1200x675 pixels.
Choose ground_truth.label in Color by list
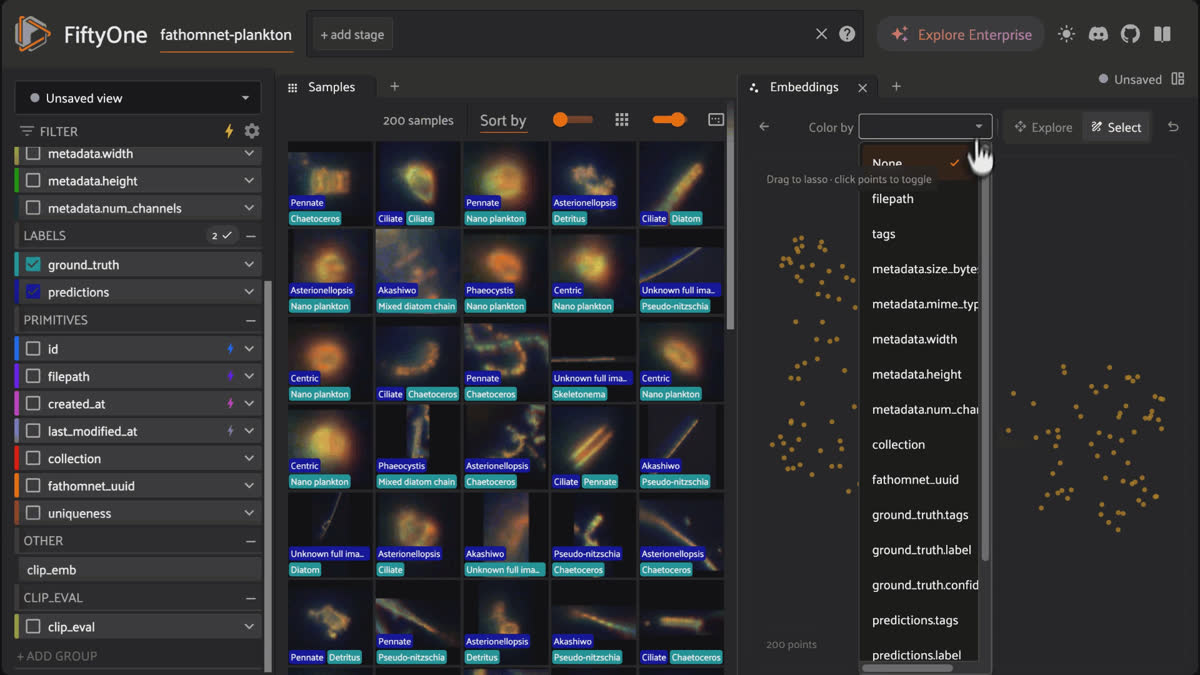pyautogui.click(x=922, y=550)
